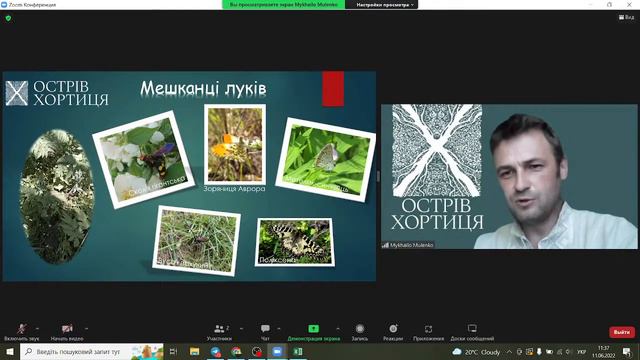
Task: Click the oval tree foliage photo
Action: (x=57, y=197)
